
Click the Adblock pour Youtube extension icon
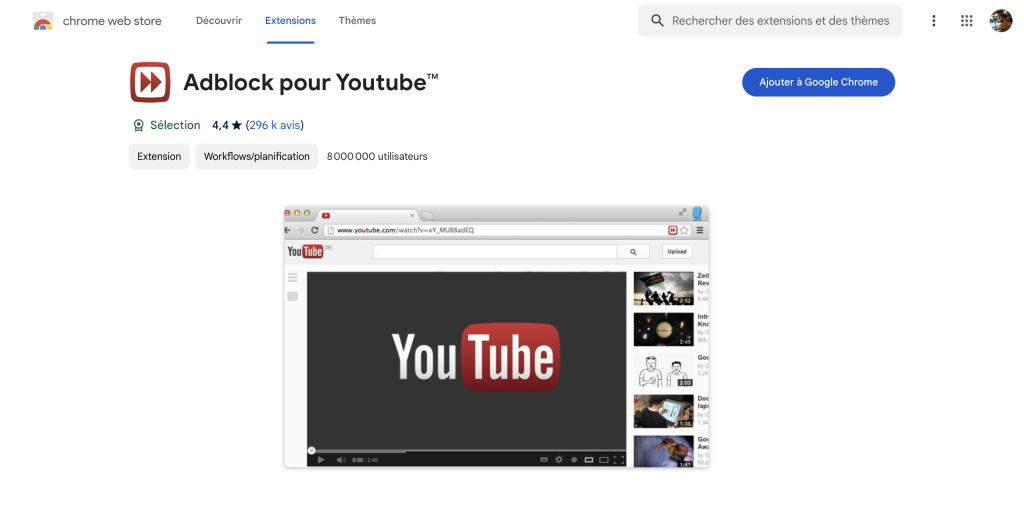tap(150, 82)
